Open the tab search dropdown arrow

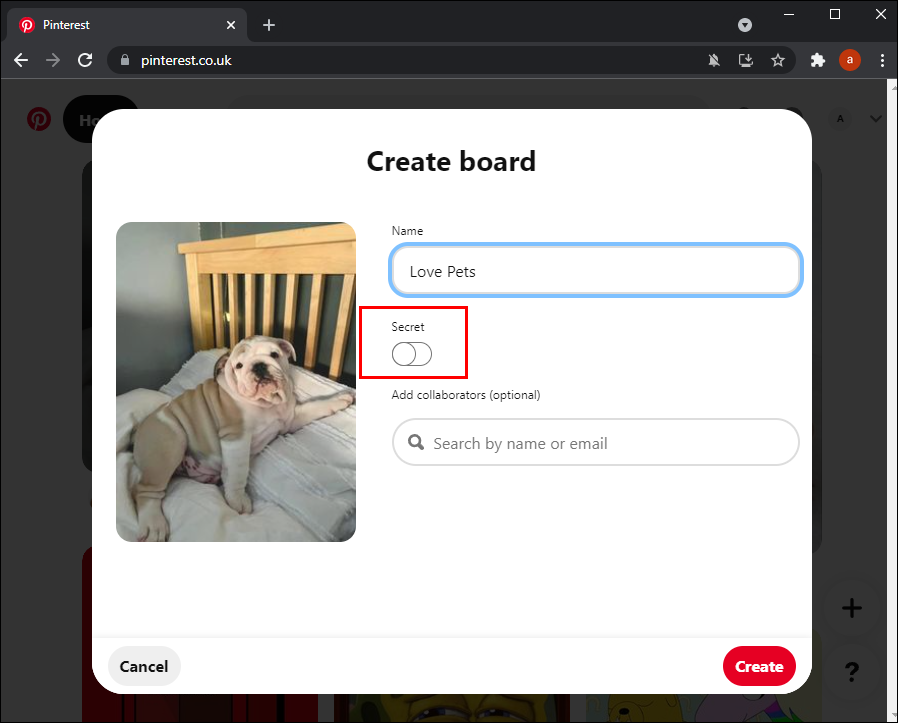pyautogui.click(x=745, y=25)
